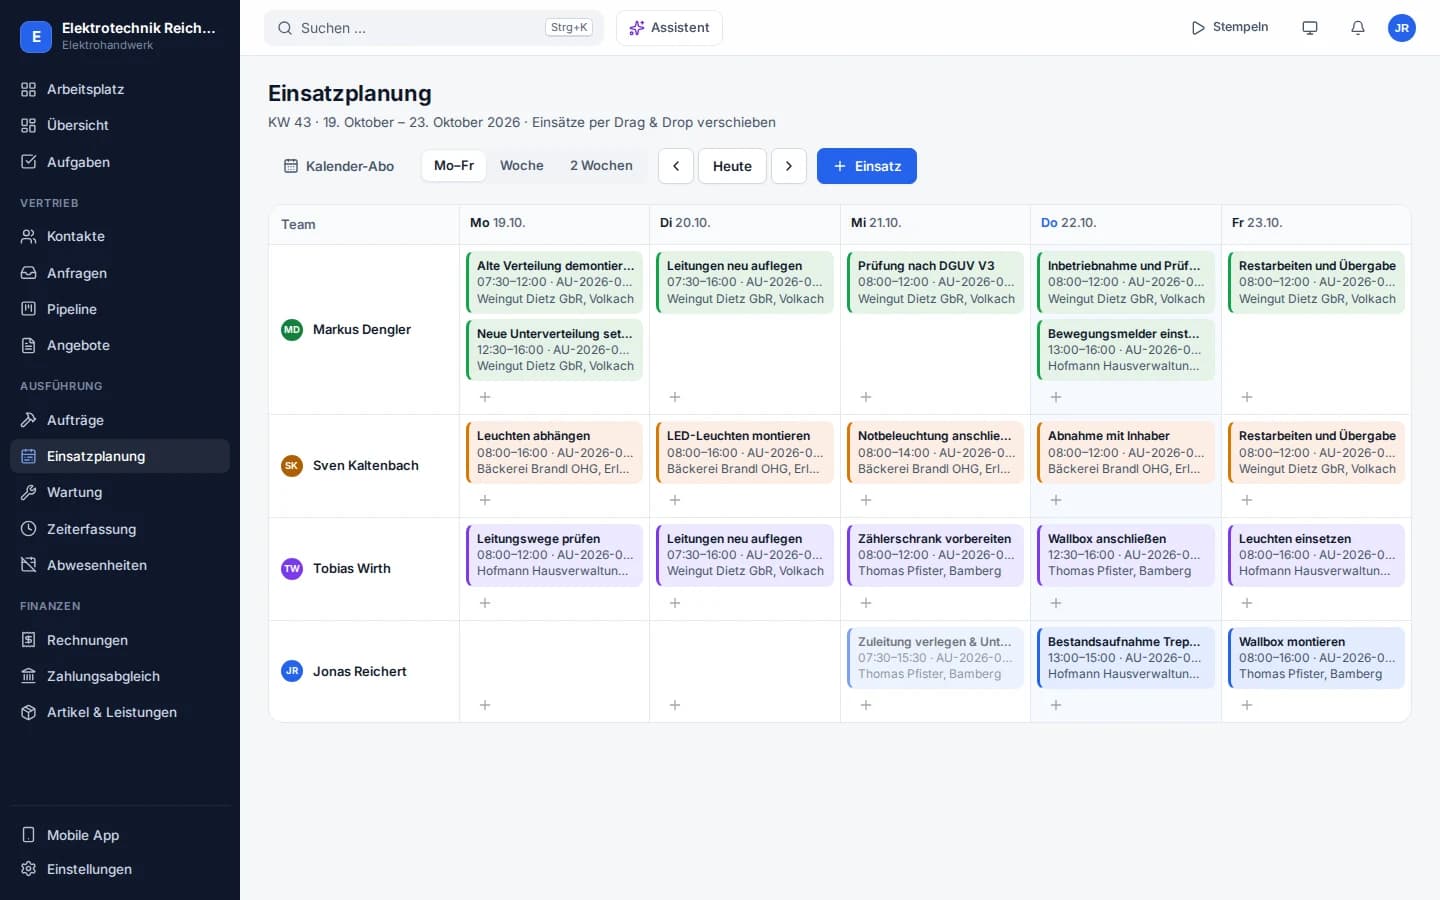Create a new Einsatz

(867, 166)
